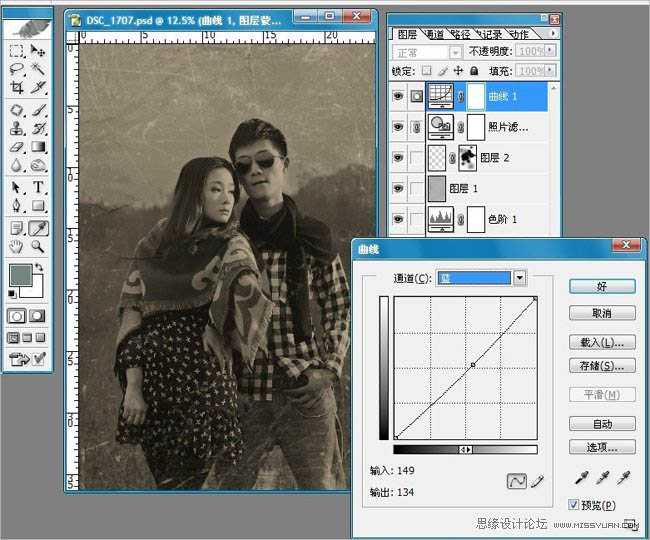This screenshot has width=650, height=540.
Task: Select the Eraser tool
Action: coord(17,147)
